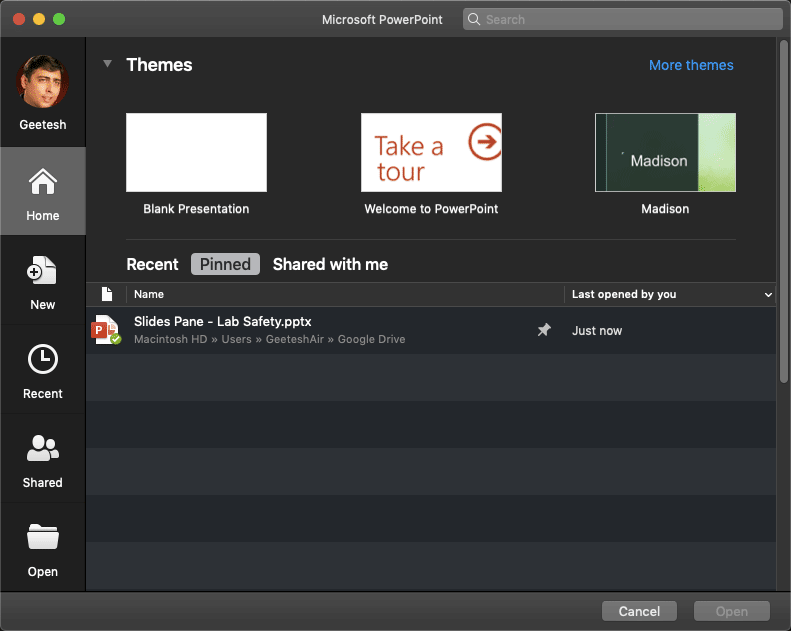
Task: Focus the Search input field
Action: tap(623, 19)
